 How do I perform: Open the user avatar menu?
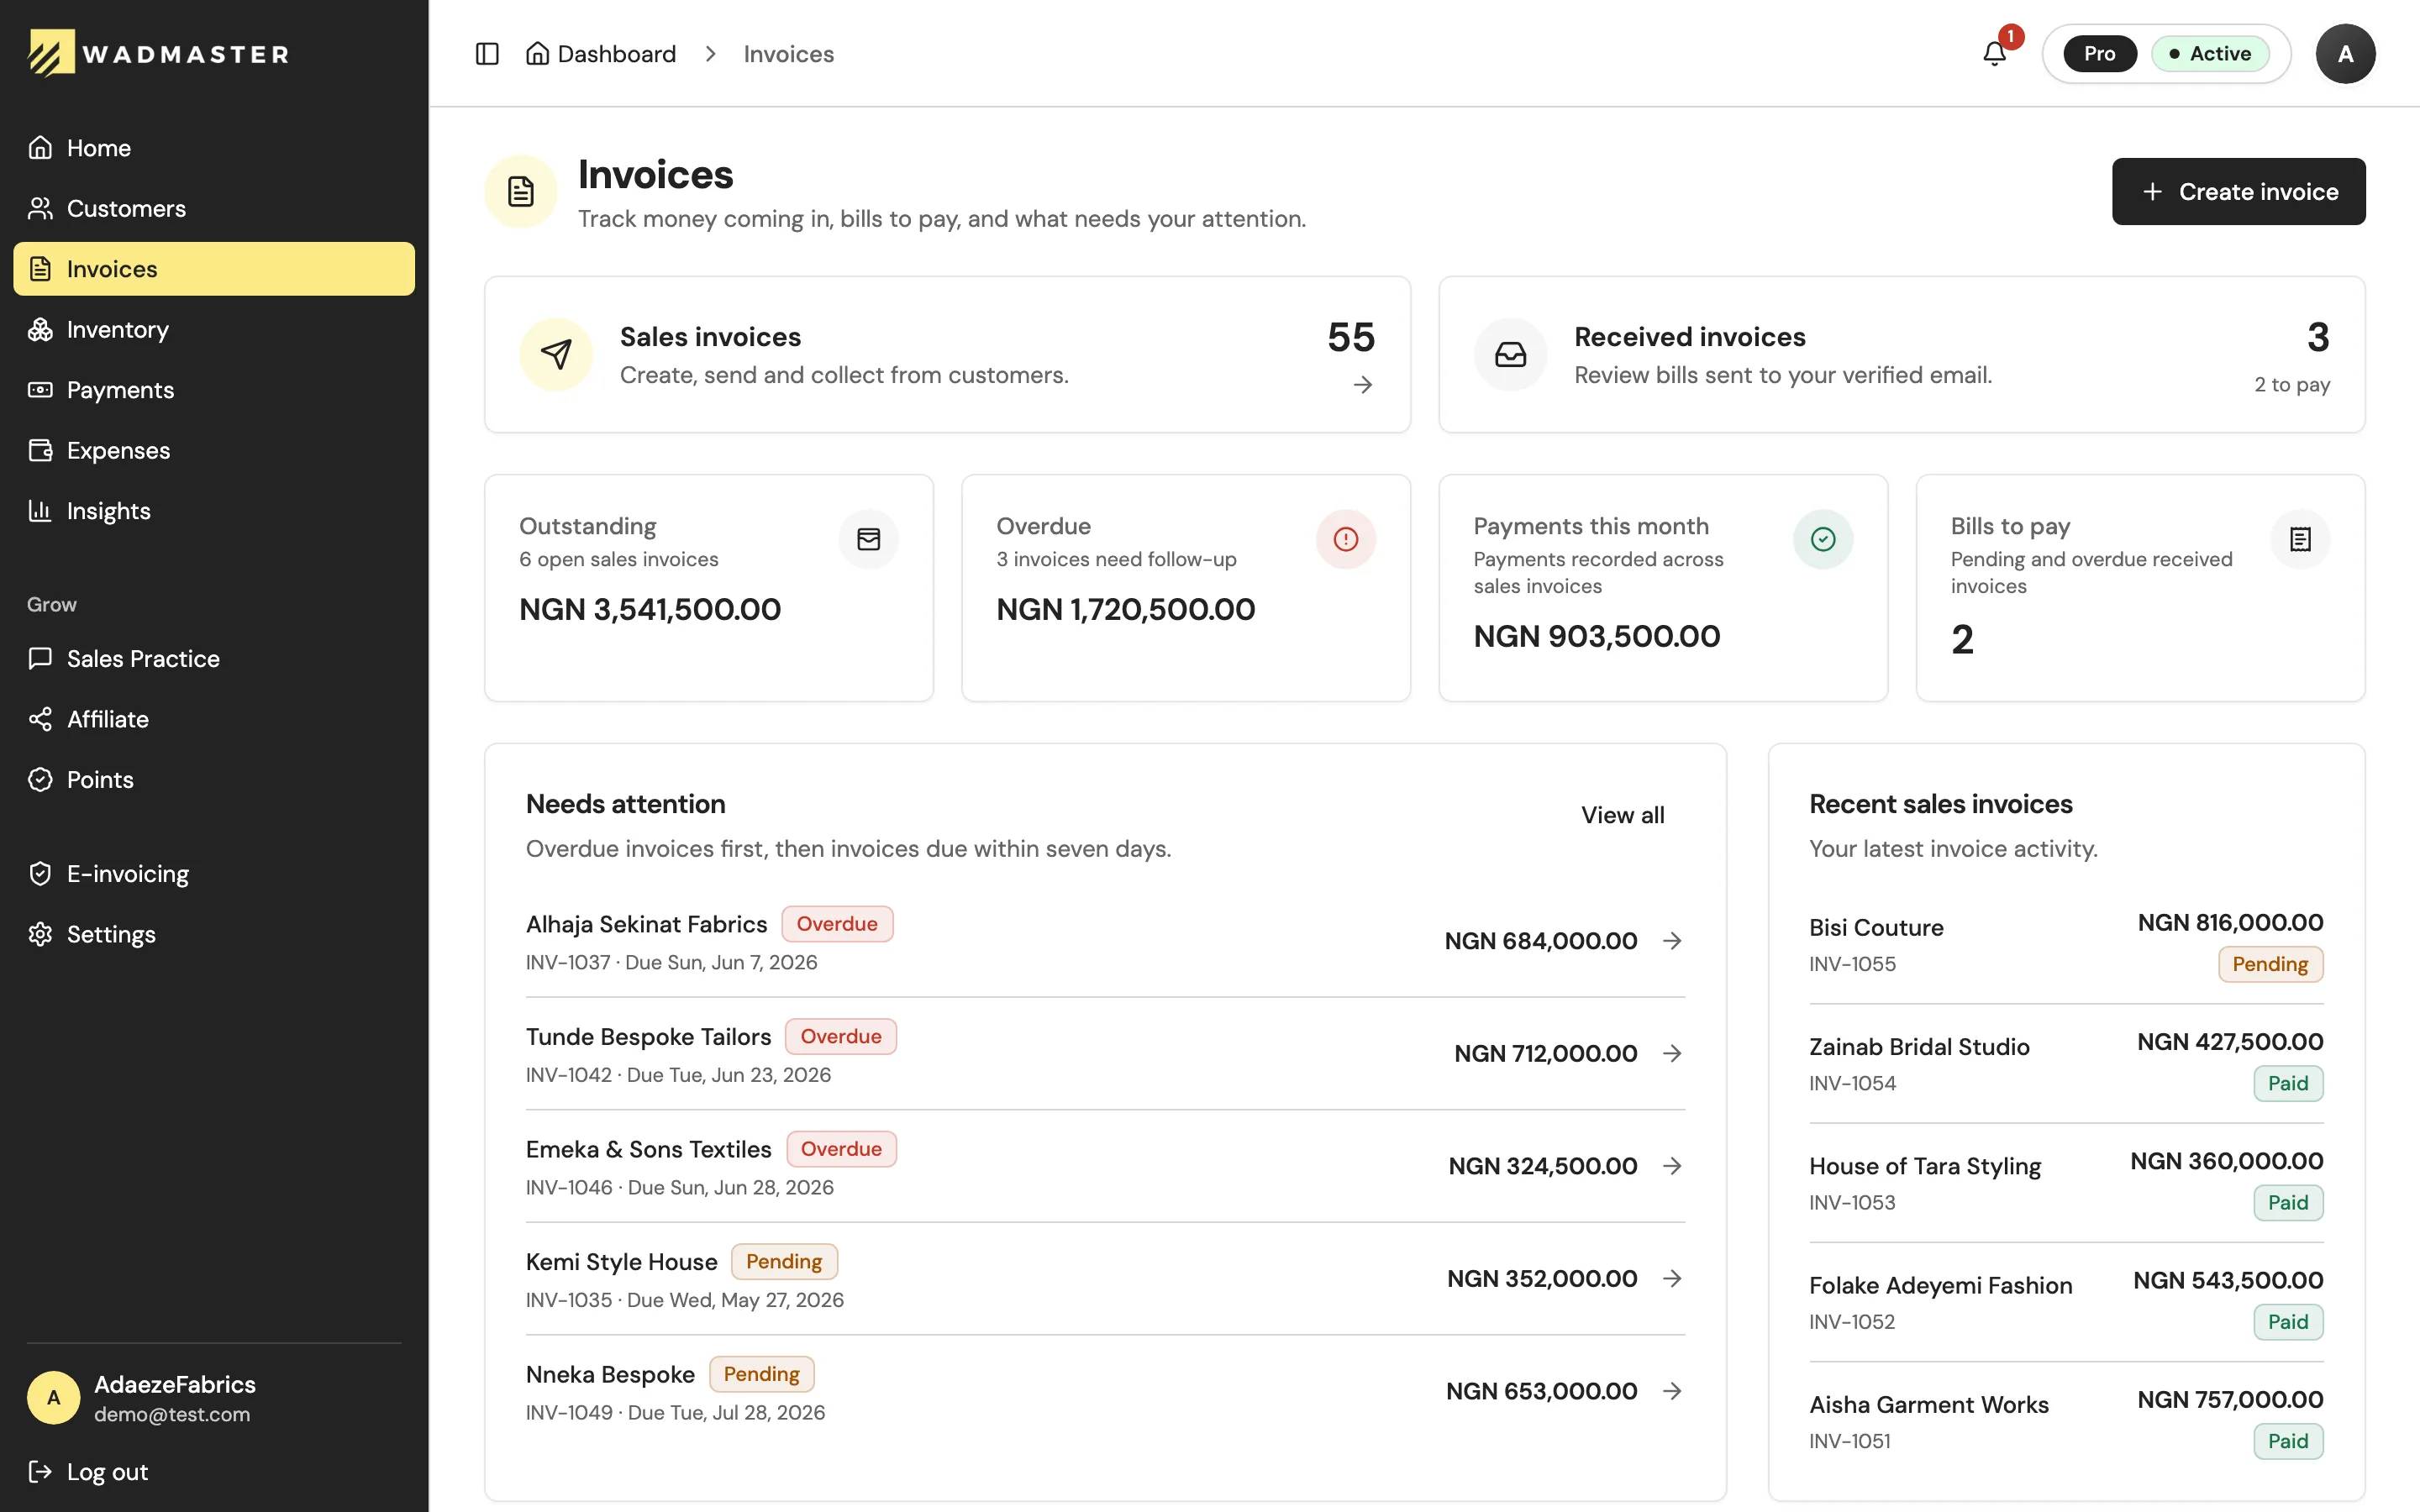[2345, 54]
